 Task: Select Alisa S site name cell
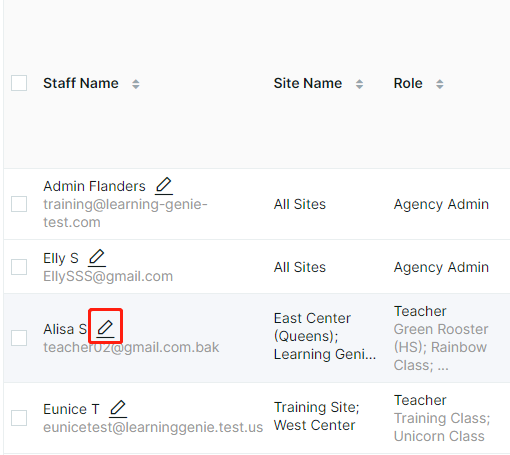pyautogui.click(x=325, y=336)
